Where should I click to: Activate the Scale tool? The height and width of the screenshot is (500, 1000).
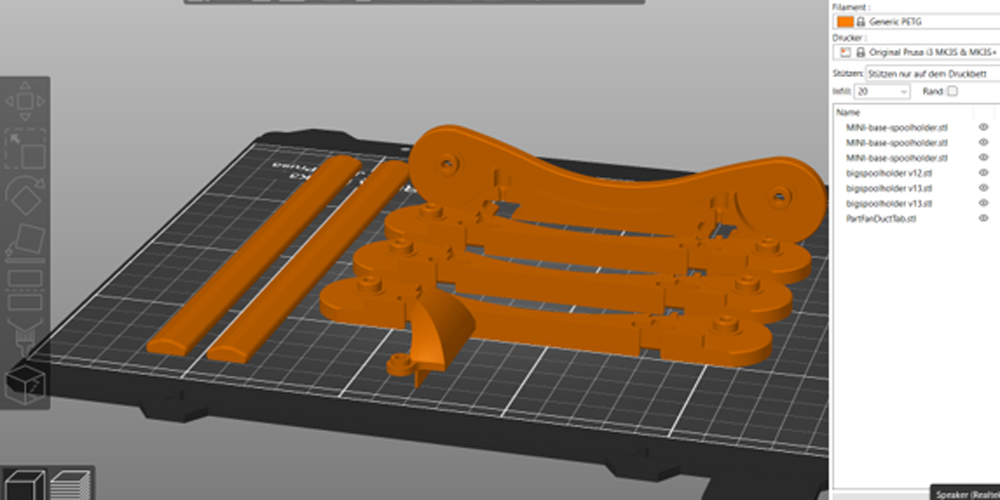[x=26, y=149]
